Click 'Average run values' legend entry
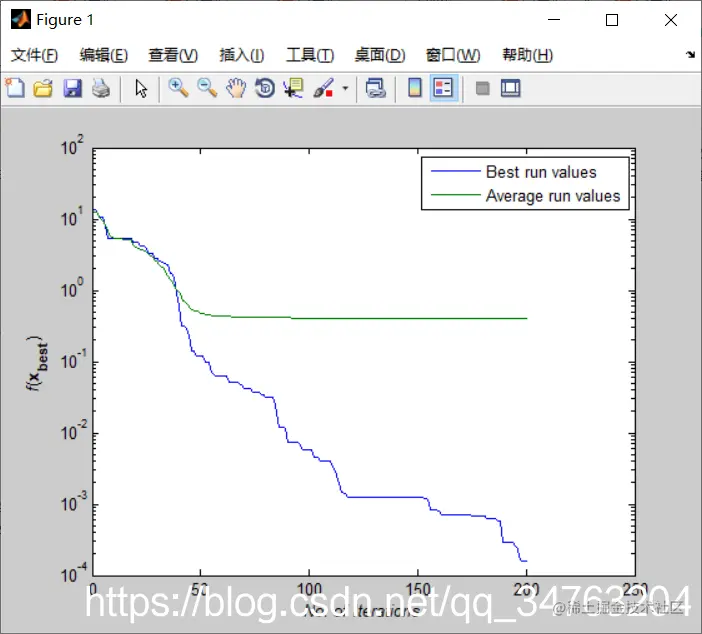702x634 pixels. coord(553,196)
